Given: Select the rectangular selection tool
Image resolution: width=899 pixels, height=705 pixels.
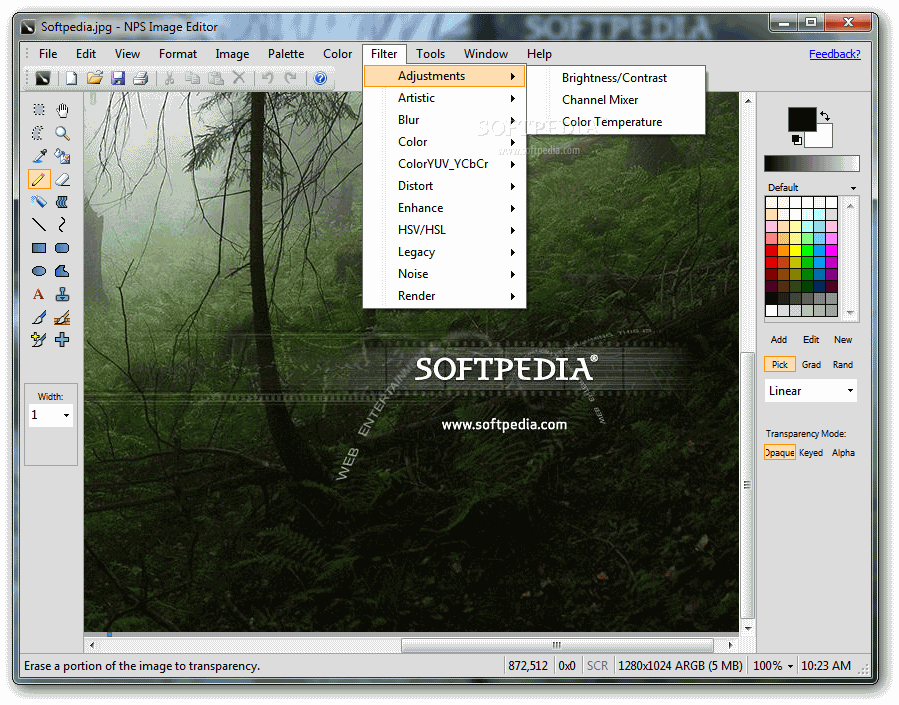Looking at the screenshot, I should (x=38, y=109).
